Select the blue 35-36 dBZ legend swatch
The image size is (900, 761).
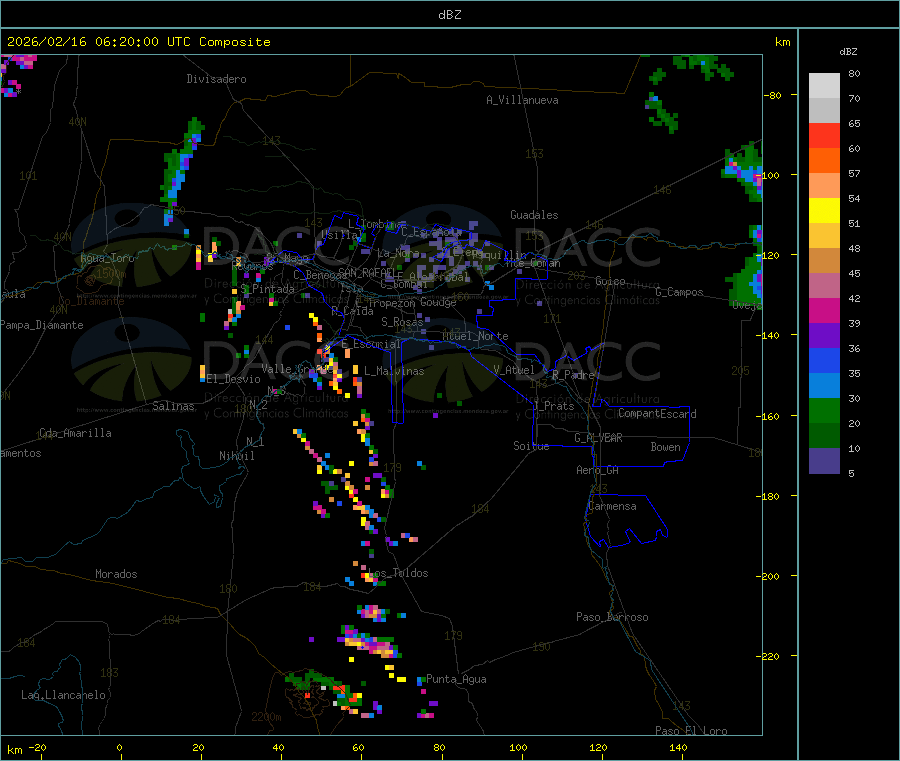point(824,360)
